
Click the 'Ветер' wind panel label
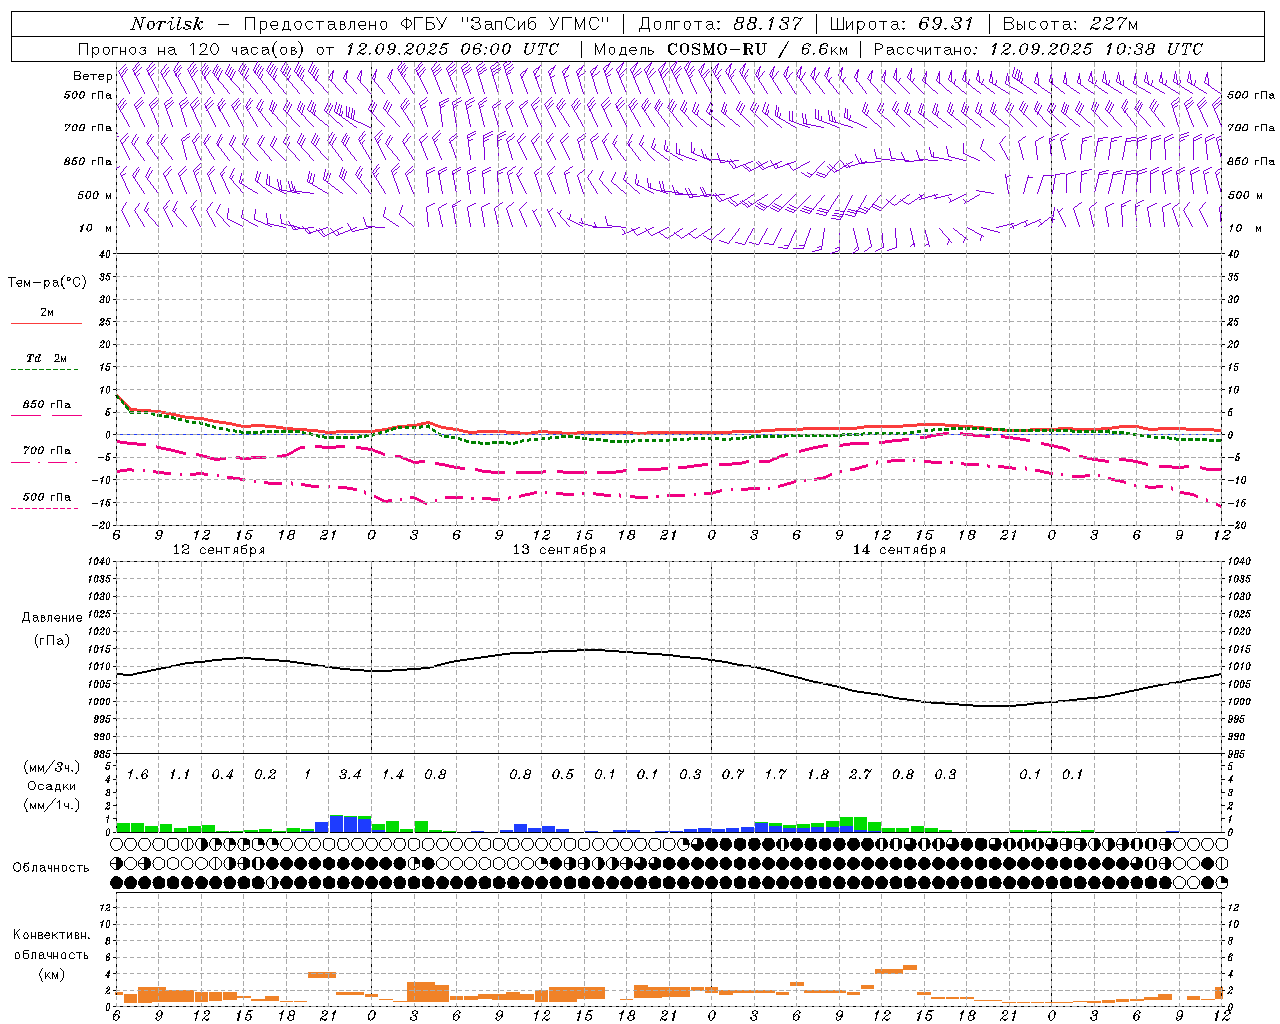[93, 76]
